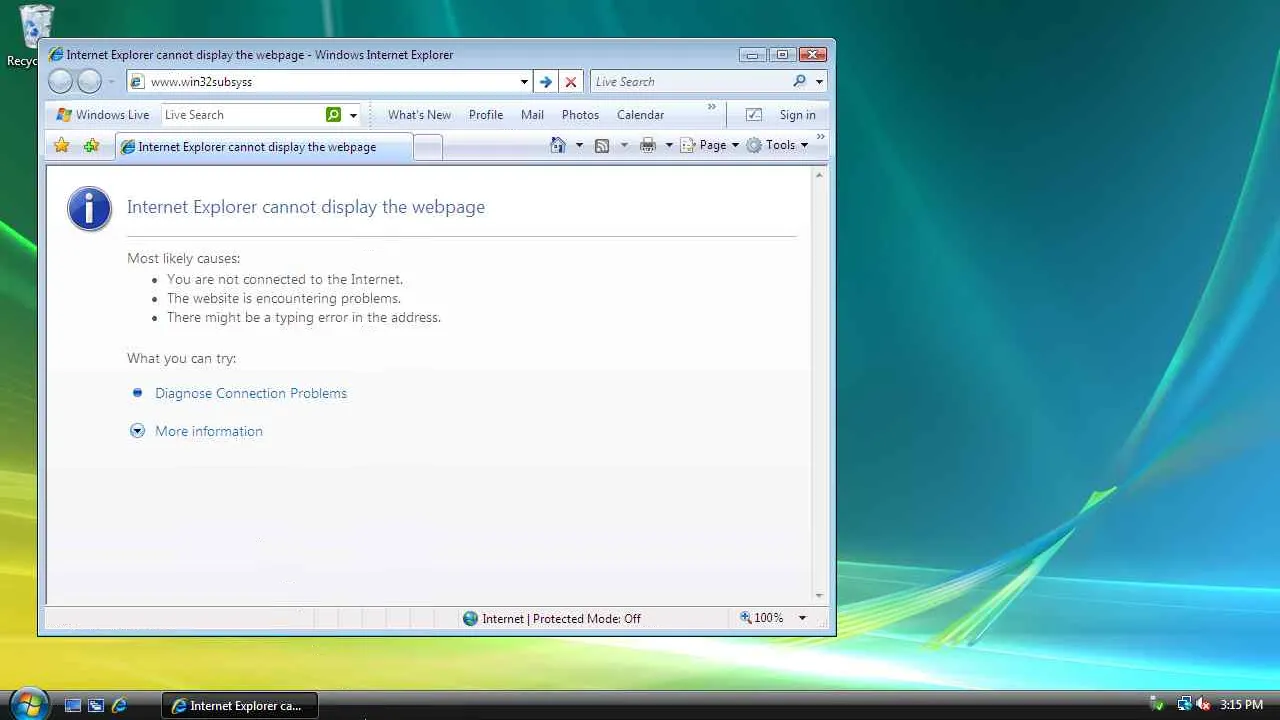Open Profile on Windows Live toolbar
Screen dimensions: 1280x720
(486, 115)
